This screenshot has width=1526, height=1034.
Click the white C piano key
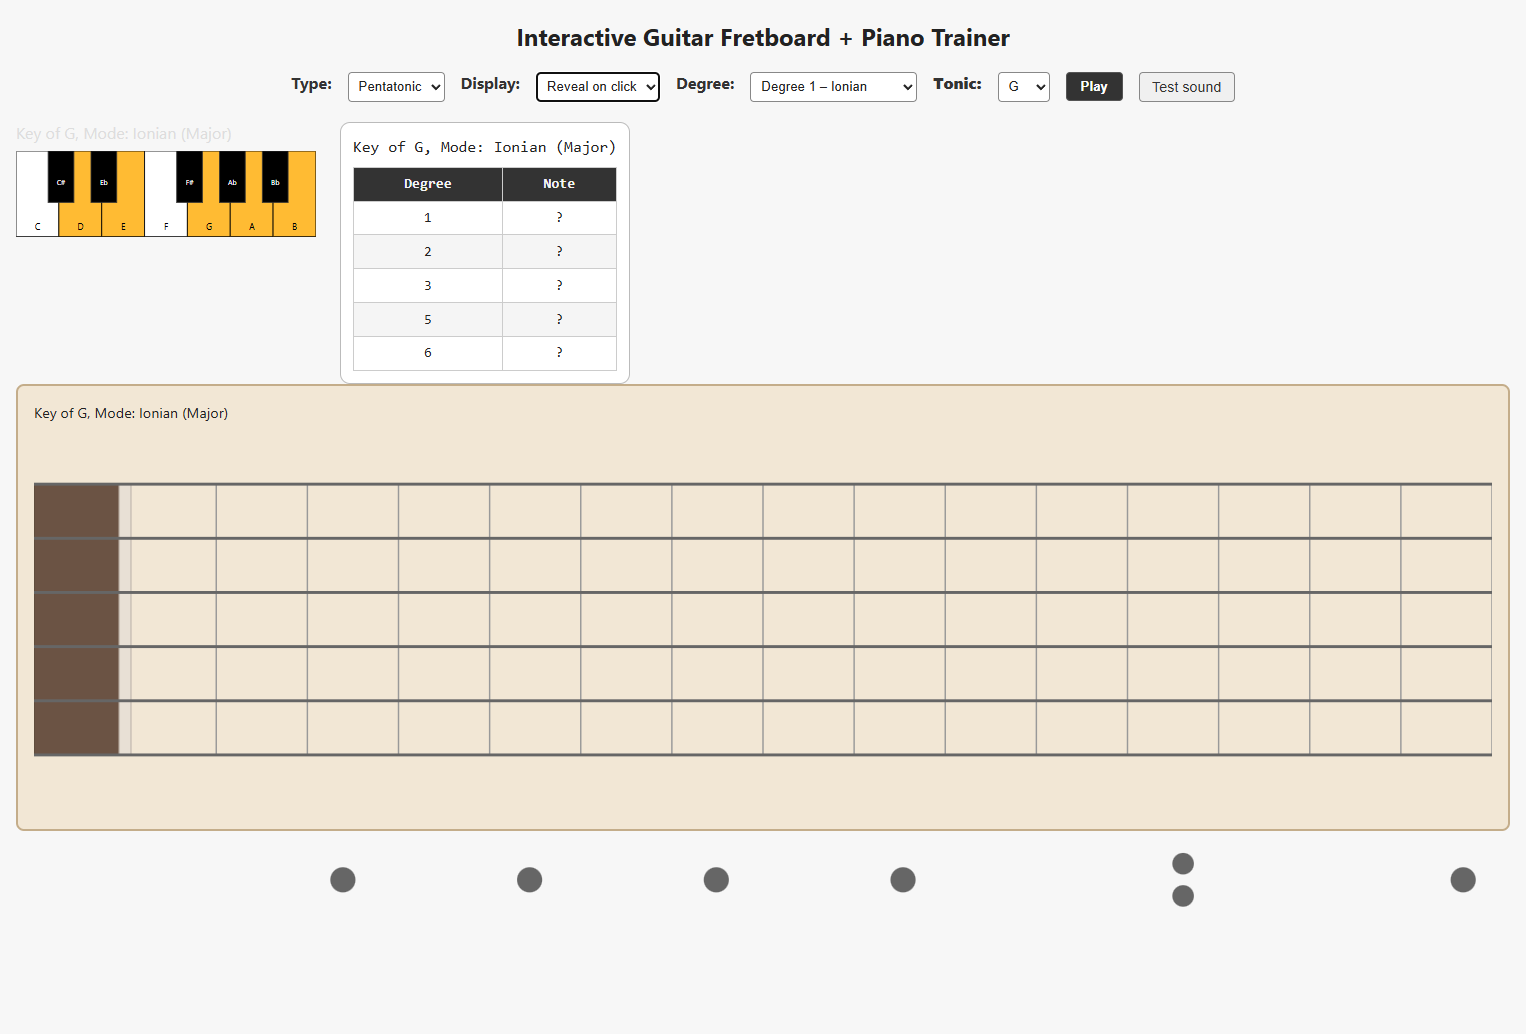coord(37,220)
